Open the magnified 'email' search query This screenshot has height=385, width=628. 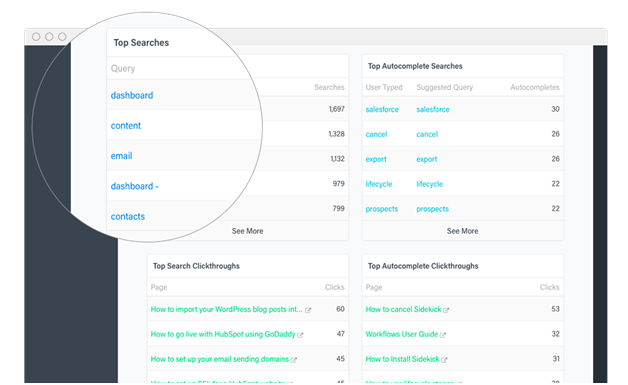(x=121, y=156)
